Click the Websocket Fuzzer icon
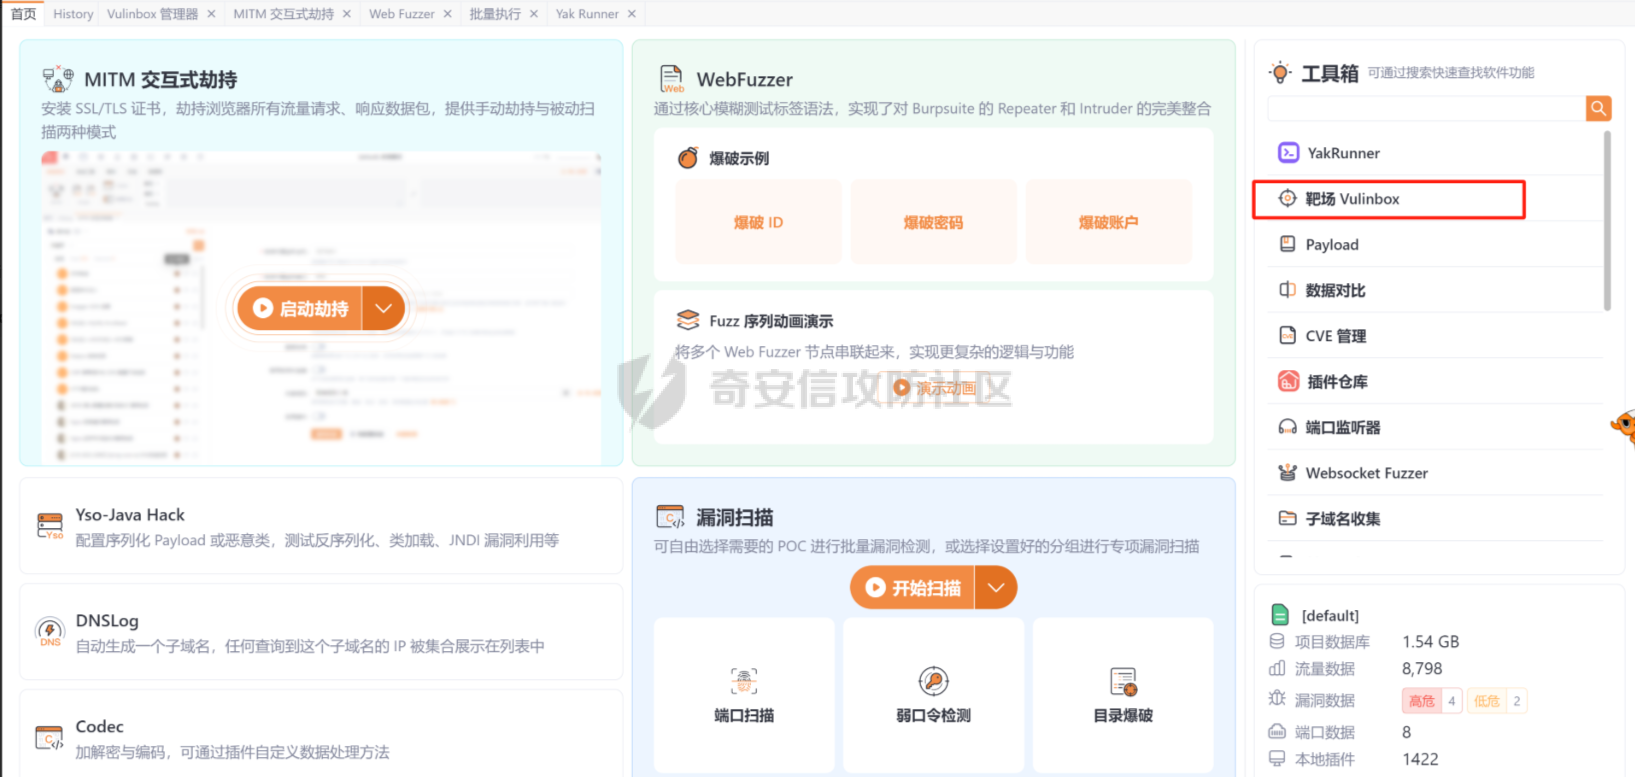 click(1288, 473)
